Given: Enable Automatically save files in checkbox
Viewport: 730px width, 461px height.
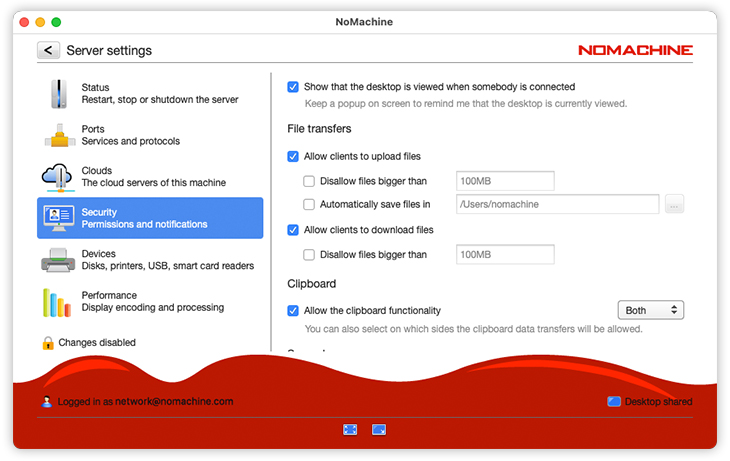Looking at the screenshot, I should [x=309, y=205].
